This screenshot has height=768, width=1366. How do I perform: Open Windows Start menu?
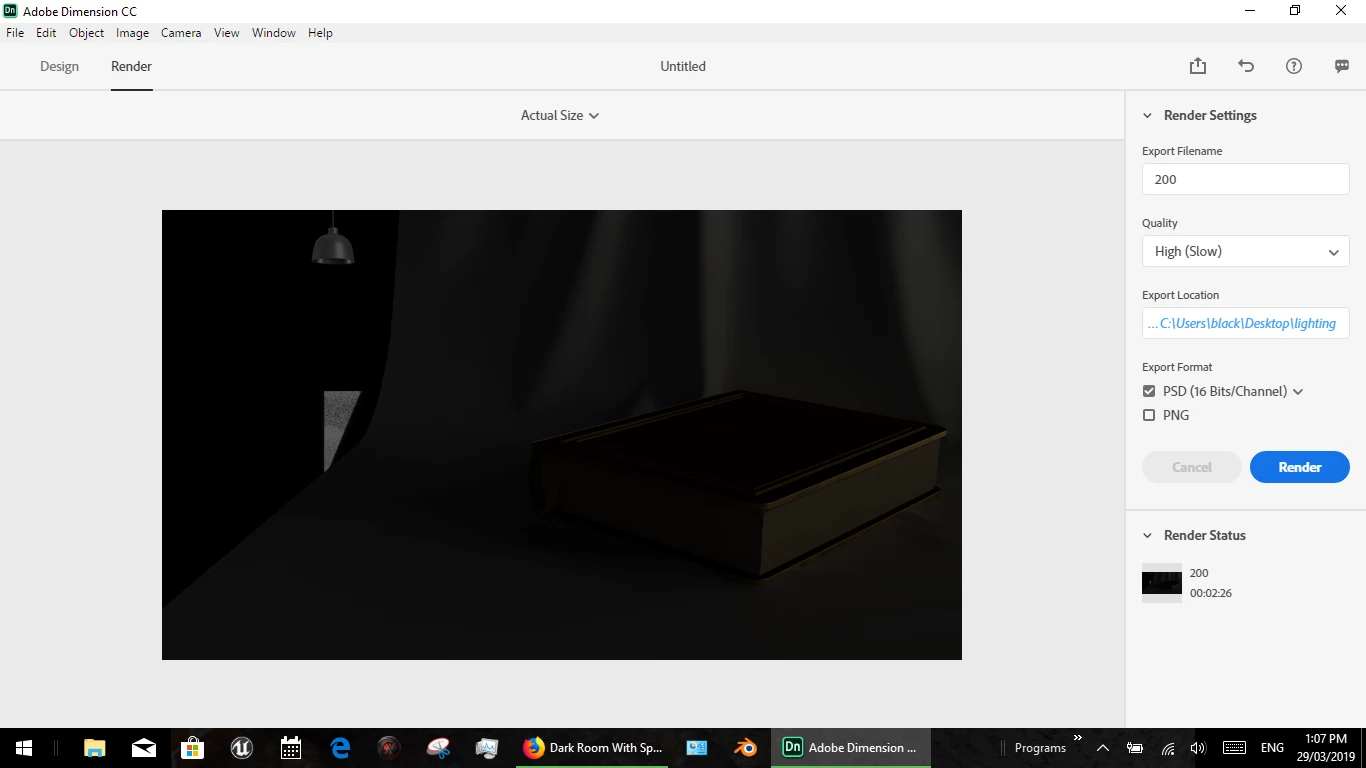click(24, 747)
